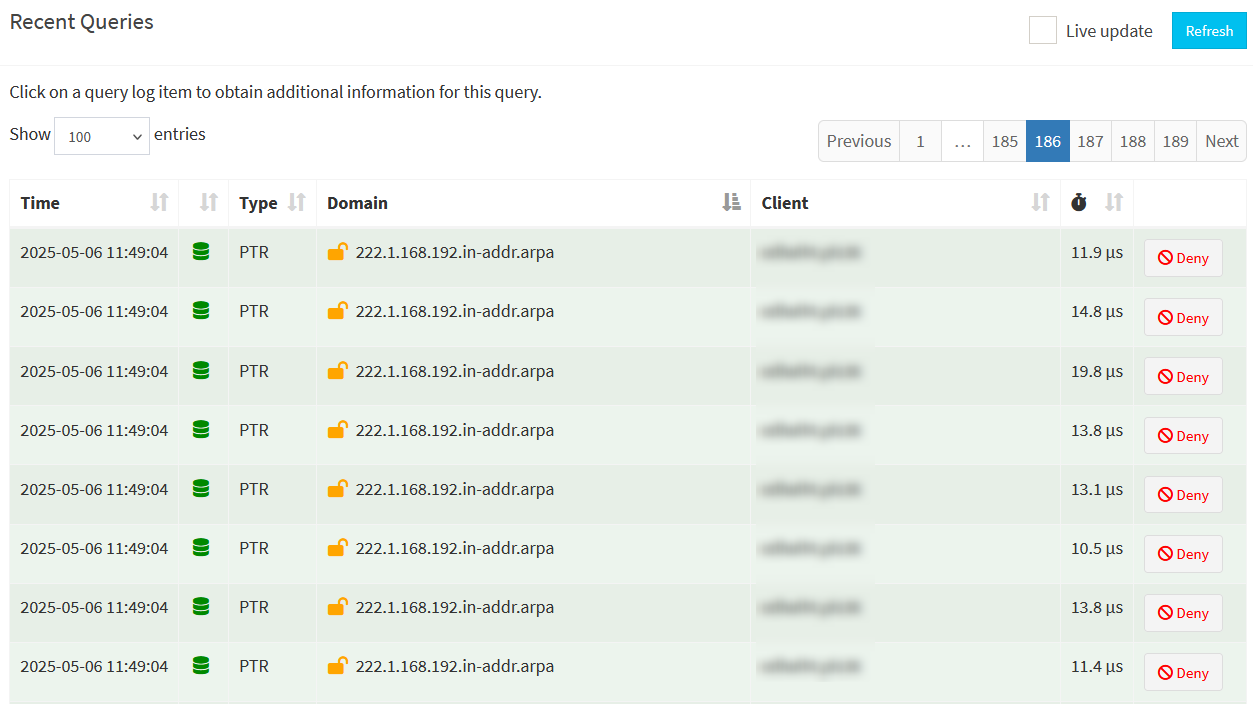Click the stopwatch reply-time column icon
Screen dimensions: 1253x704
click(1078, 203)
